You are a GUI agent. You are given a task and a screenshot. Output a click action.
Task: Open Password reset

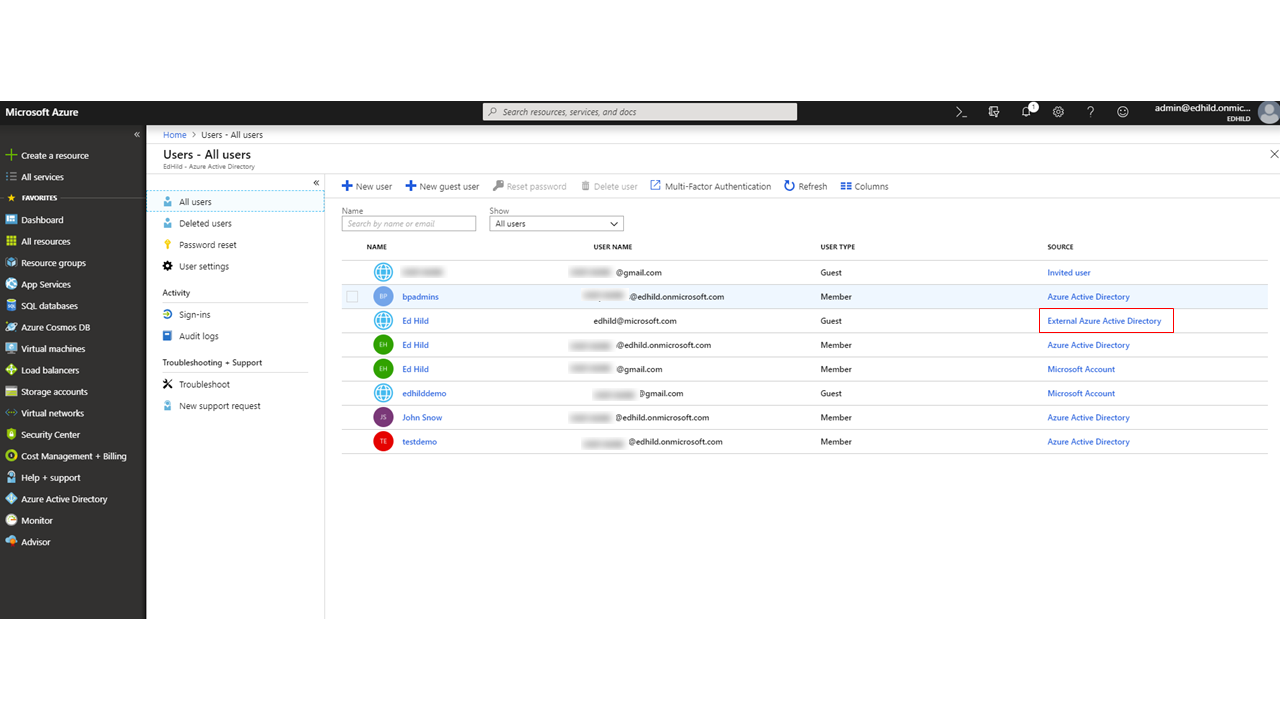pos(207,245)
